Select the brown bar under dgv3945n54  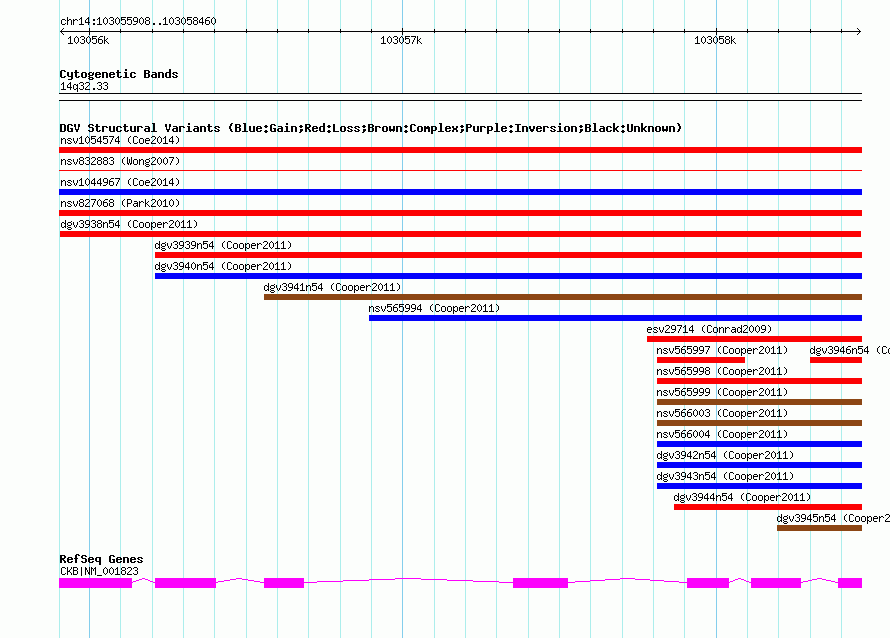pos(819,528)
